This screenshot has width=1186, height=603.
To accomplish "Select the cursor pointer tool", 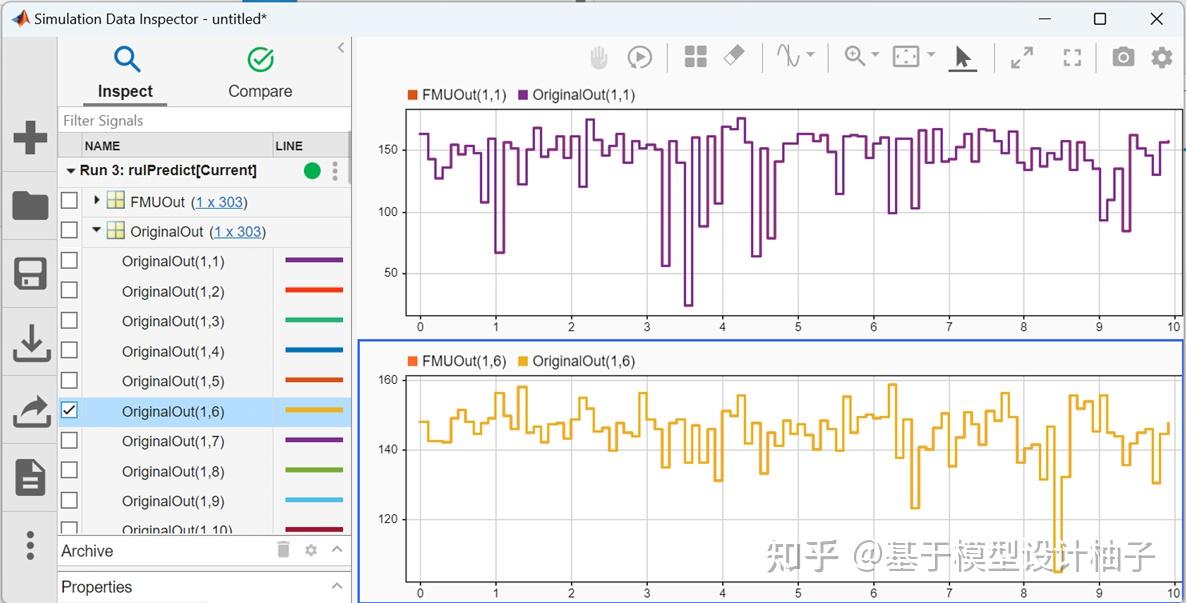I will click(962, 57).
